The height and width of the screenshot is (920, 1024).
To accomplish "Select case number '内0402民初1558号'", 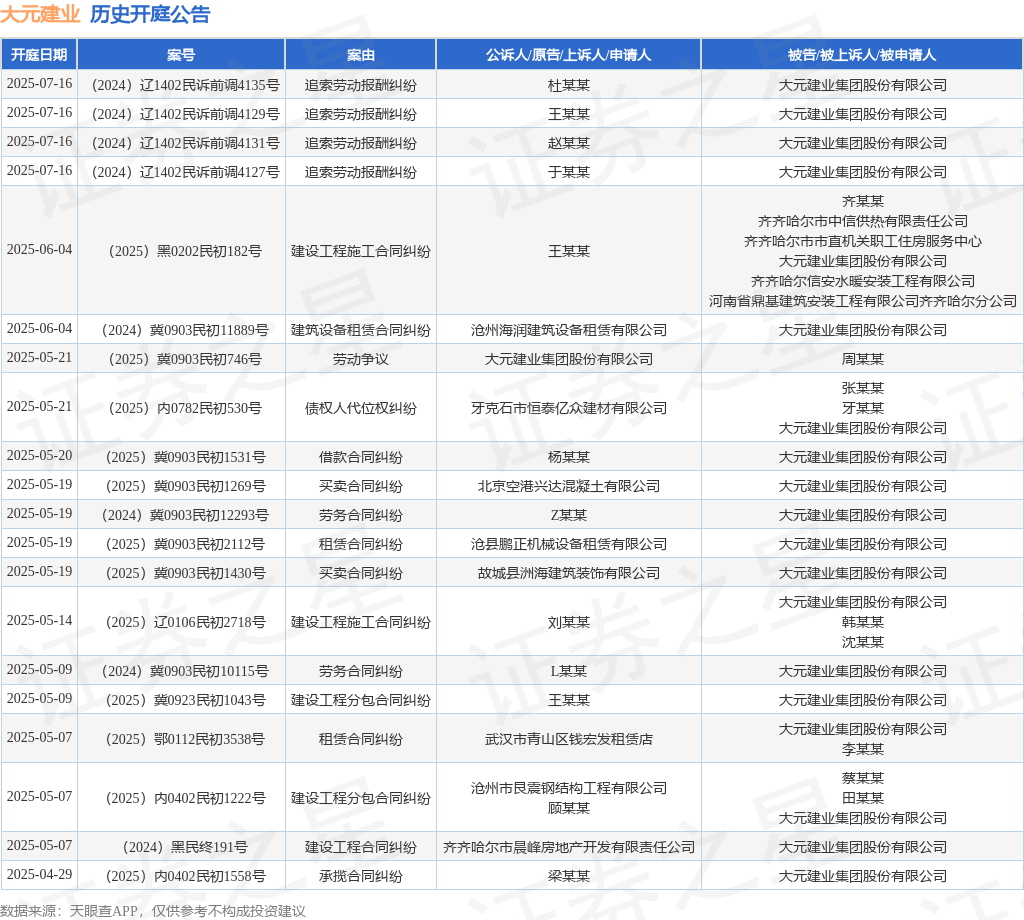I will point(209,876).
